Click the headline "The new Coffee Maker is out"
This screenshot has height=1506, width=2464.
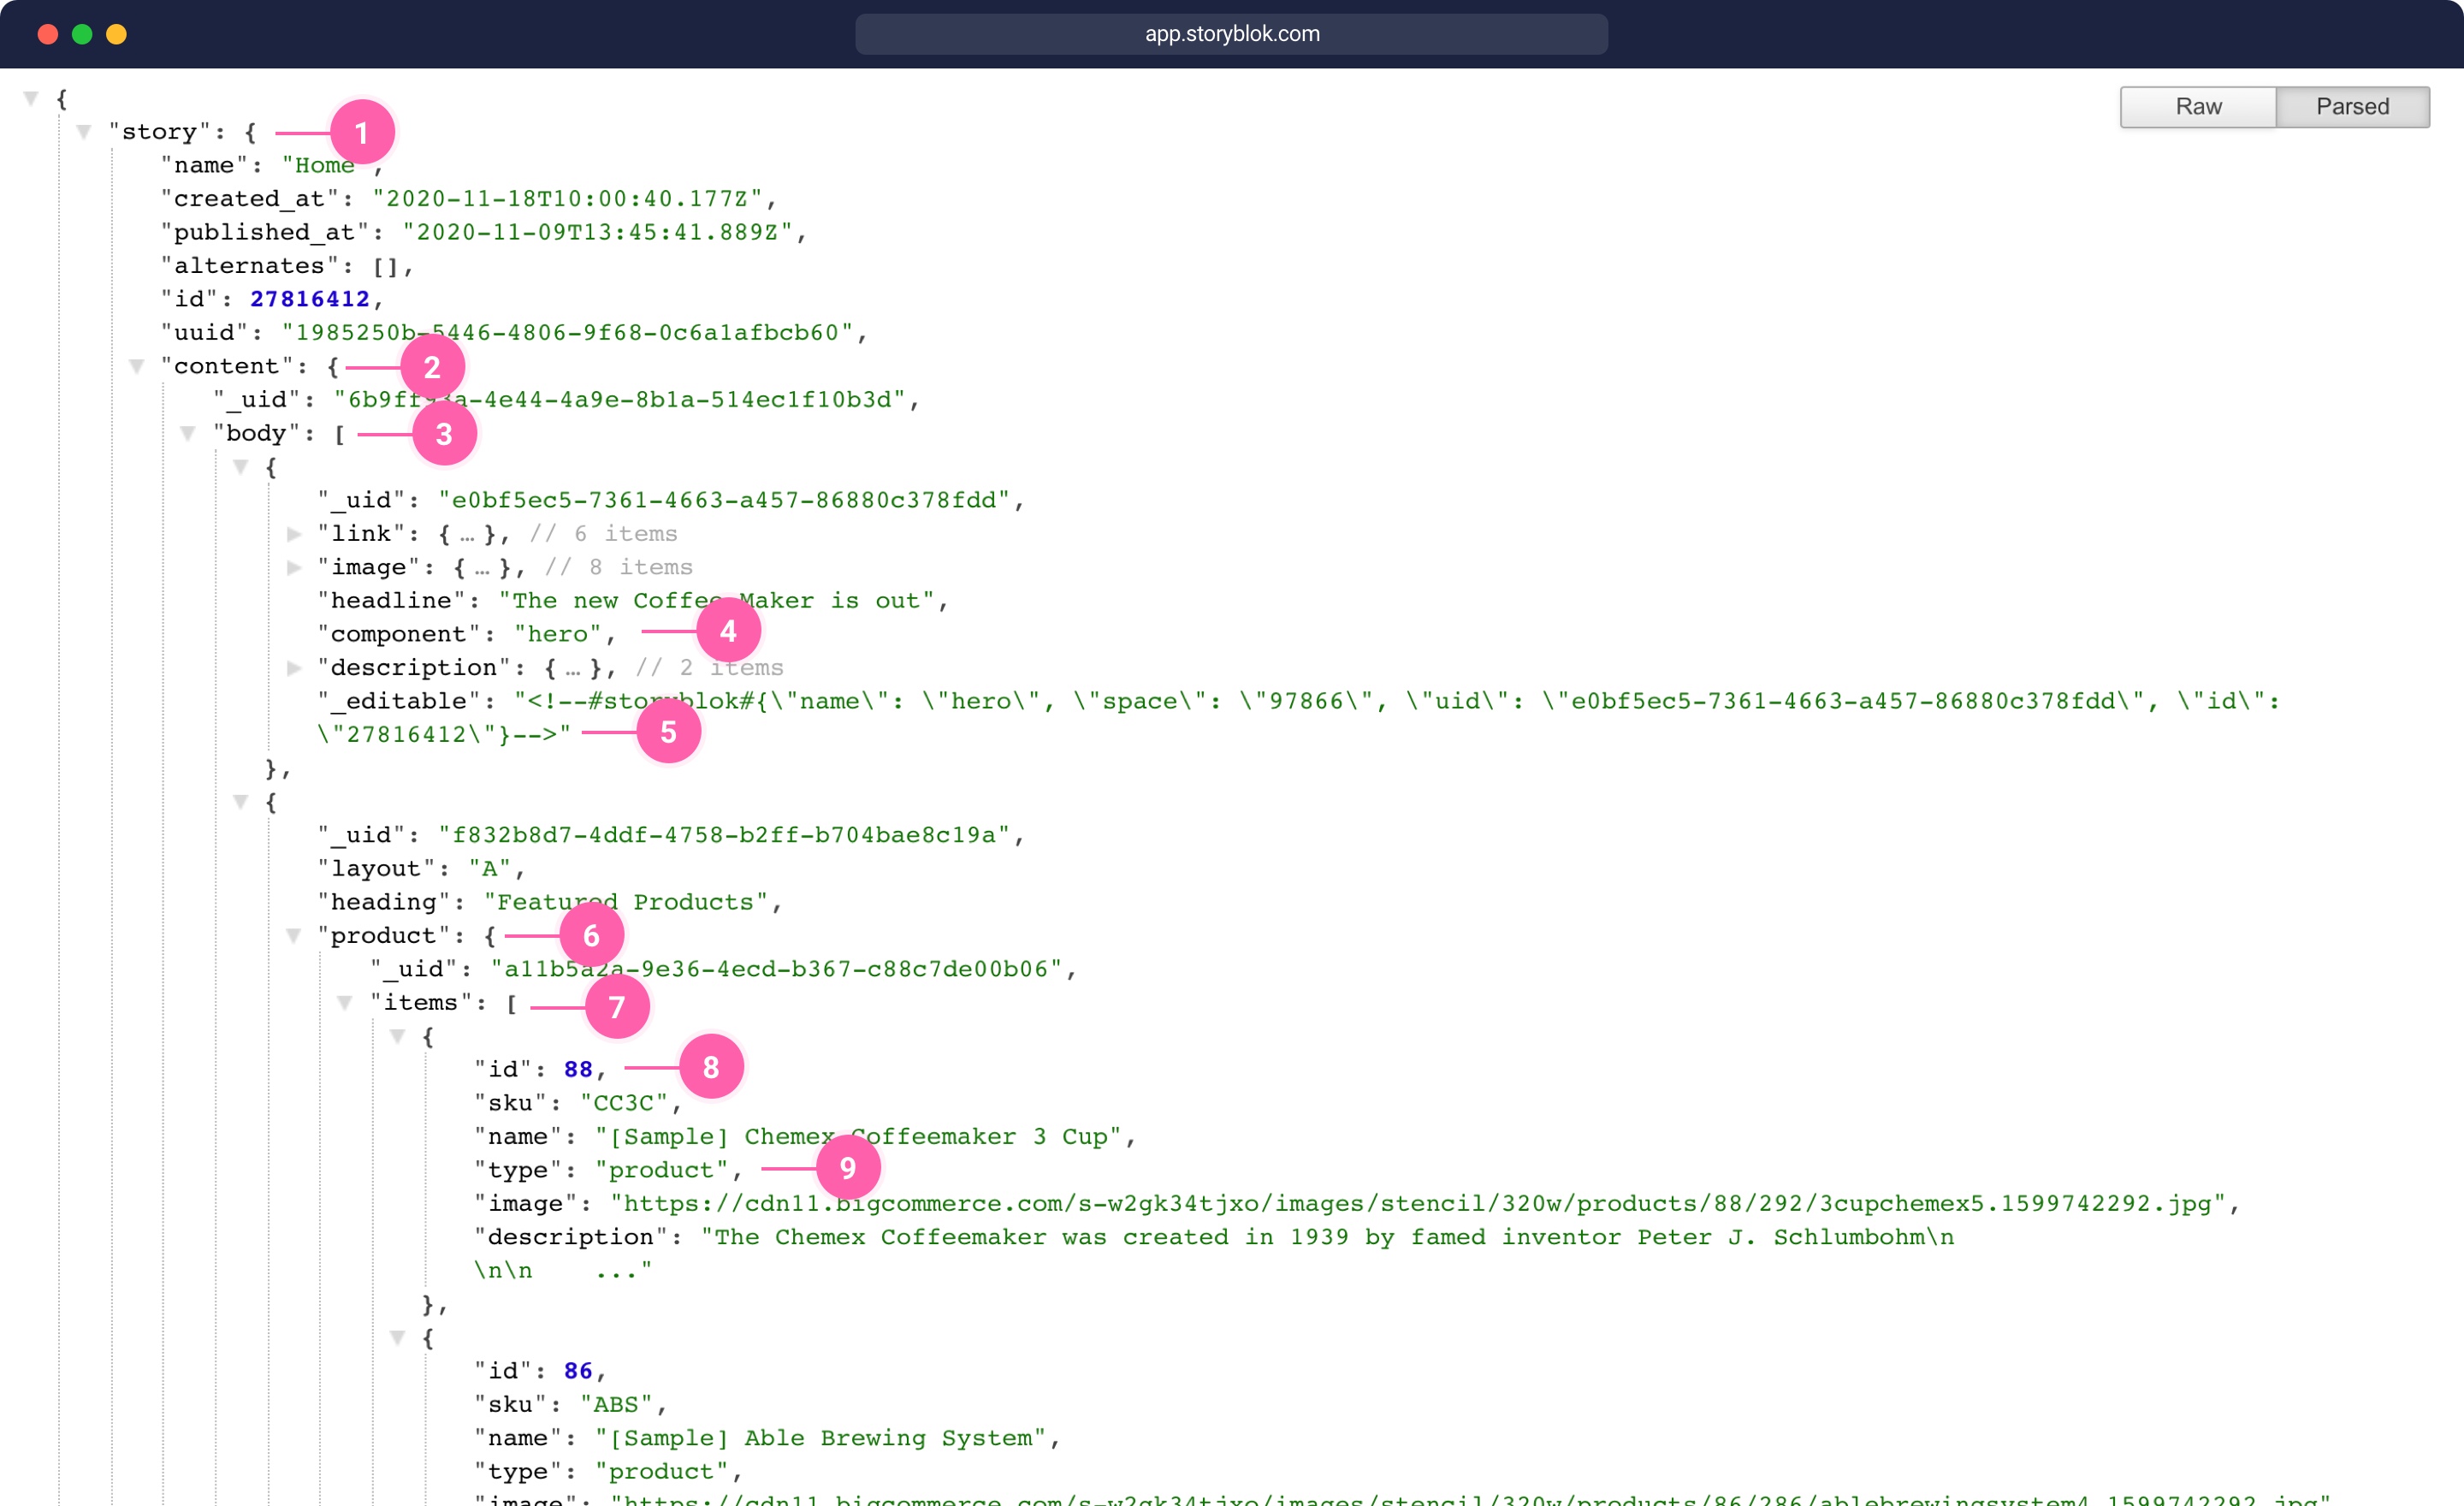tap(716, 601)
